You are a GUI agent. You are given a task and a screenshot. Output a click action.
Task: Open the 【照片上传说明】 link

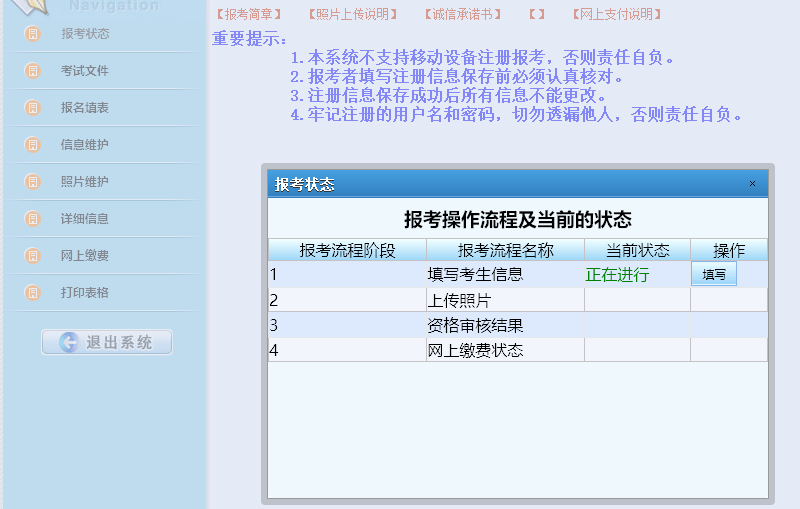(350, 15)
